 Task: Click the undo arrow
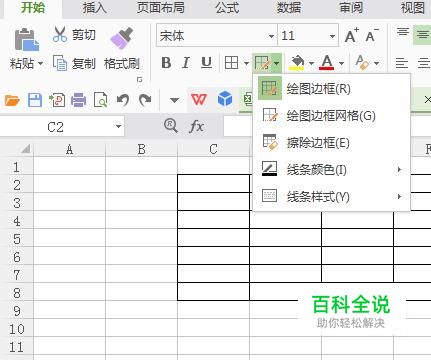tap(123, 100)
